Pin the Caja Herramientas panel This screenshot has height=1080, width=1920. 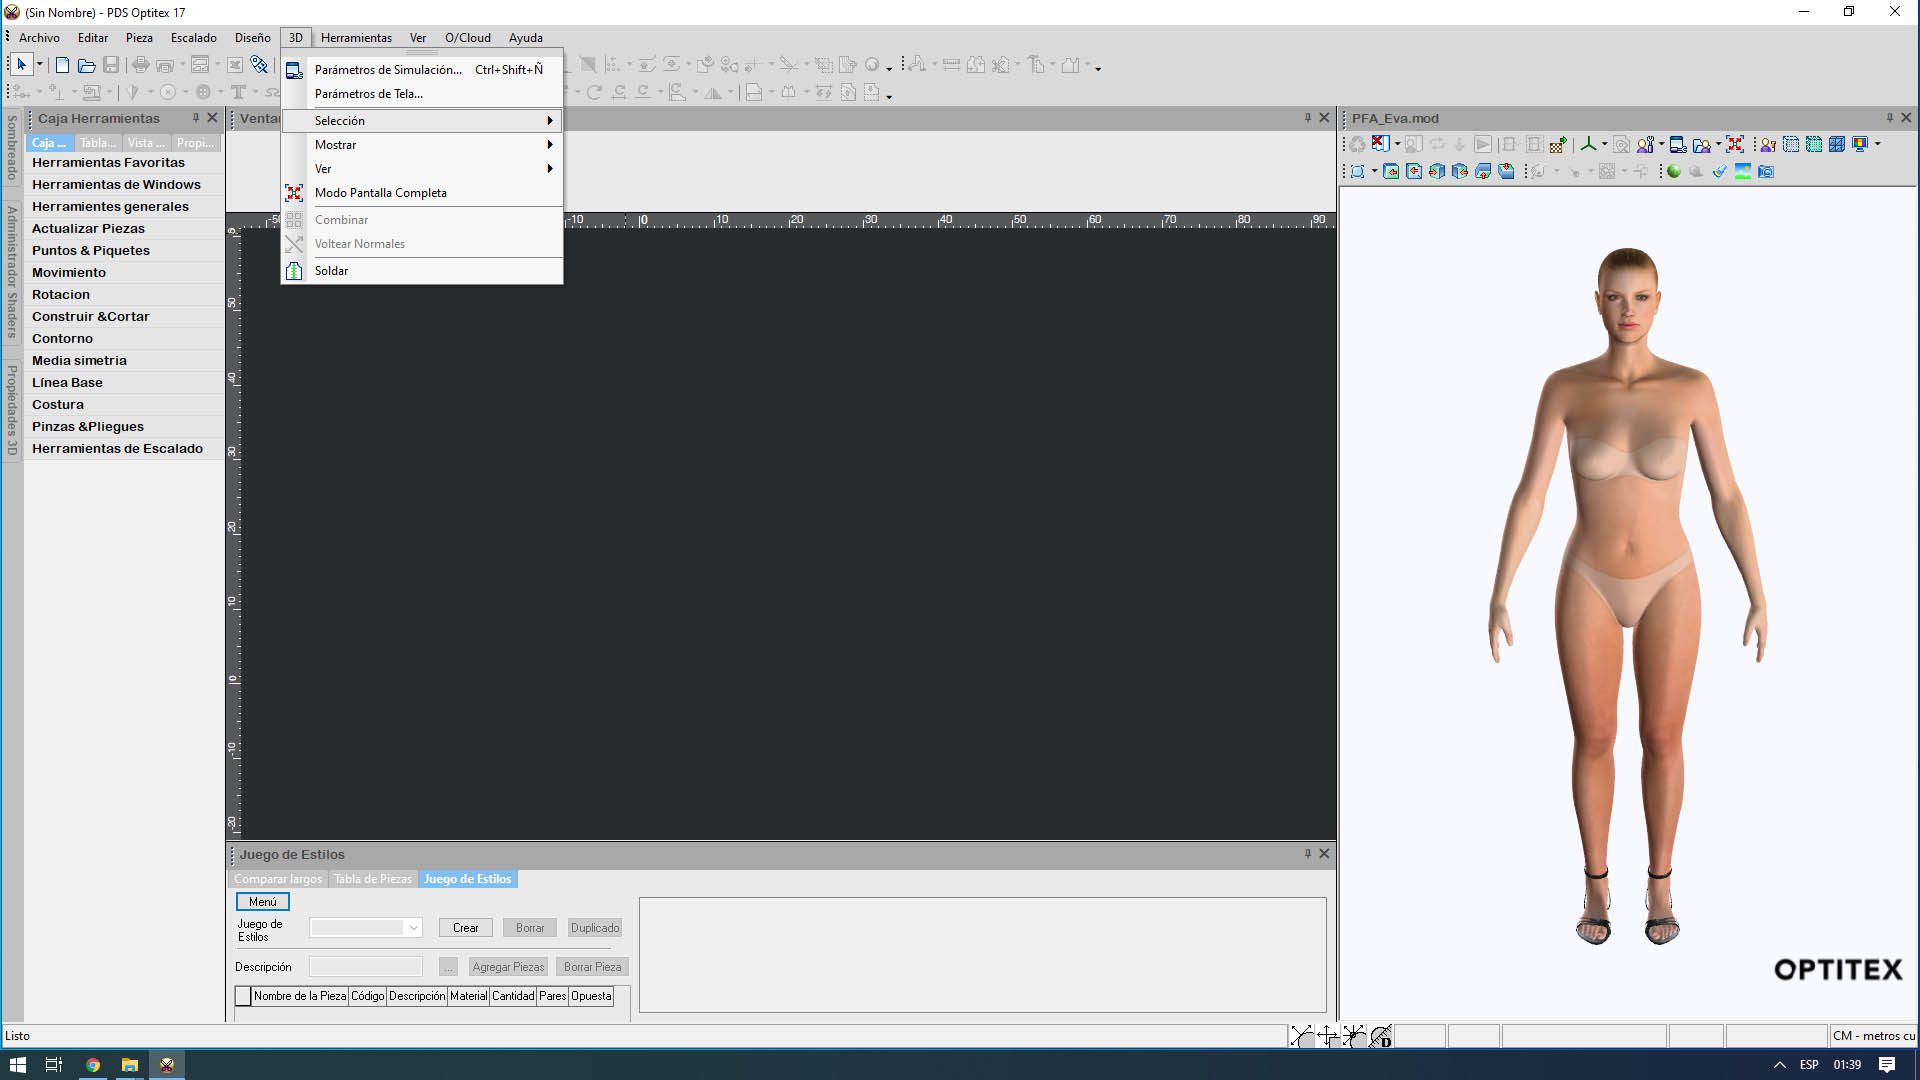pos(196,118)
